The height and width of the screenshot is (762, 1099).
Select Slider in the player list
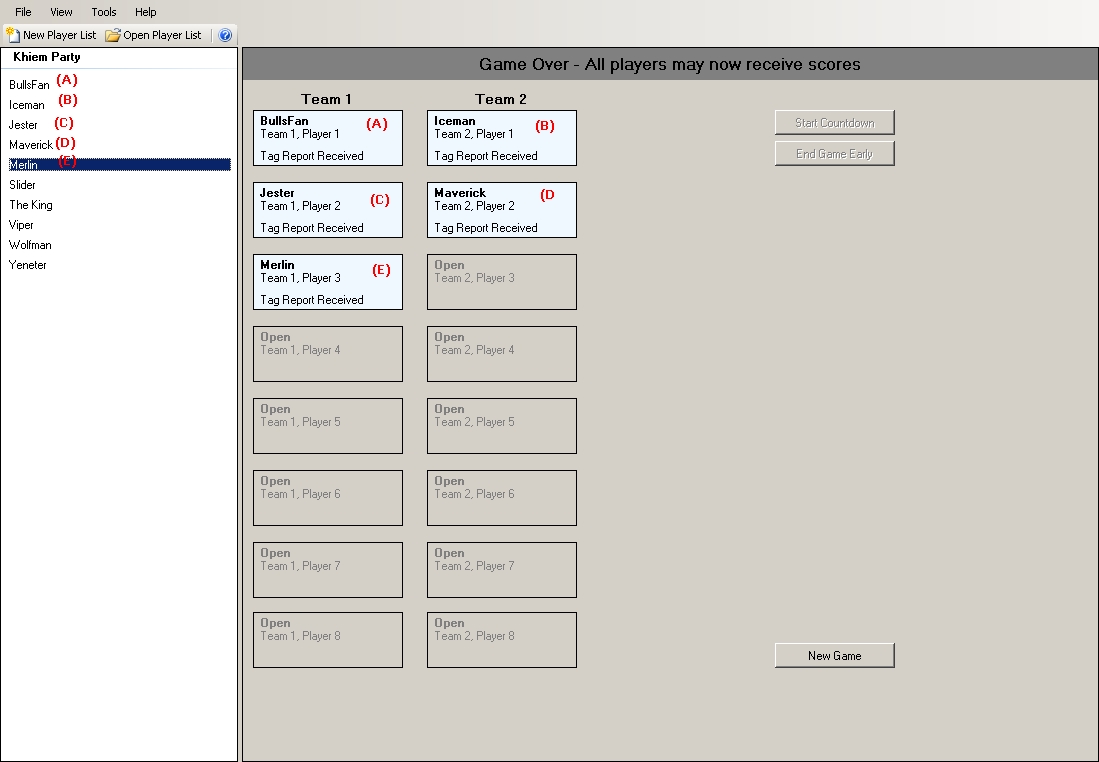(23, 185)
